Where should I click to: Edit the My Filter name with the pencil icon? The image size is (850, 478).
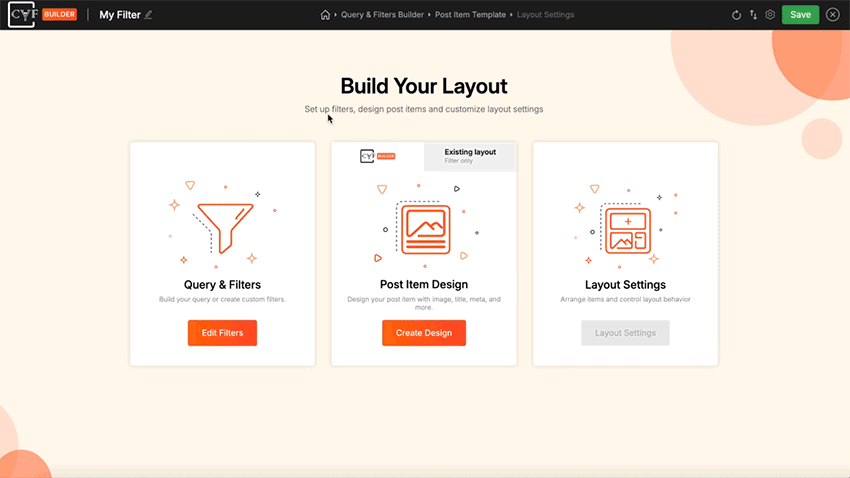pyautogui.click(x=148, y=15)
